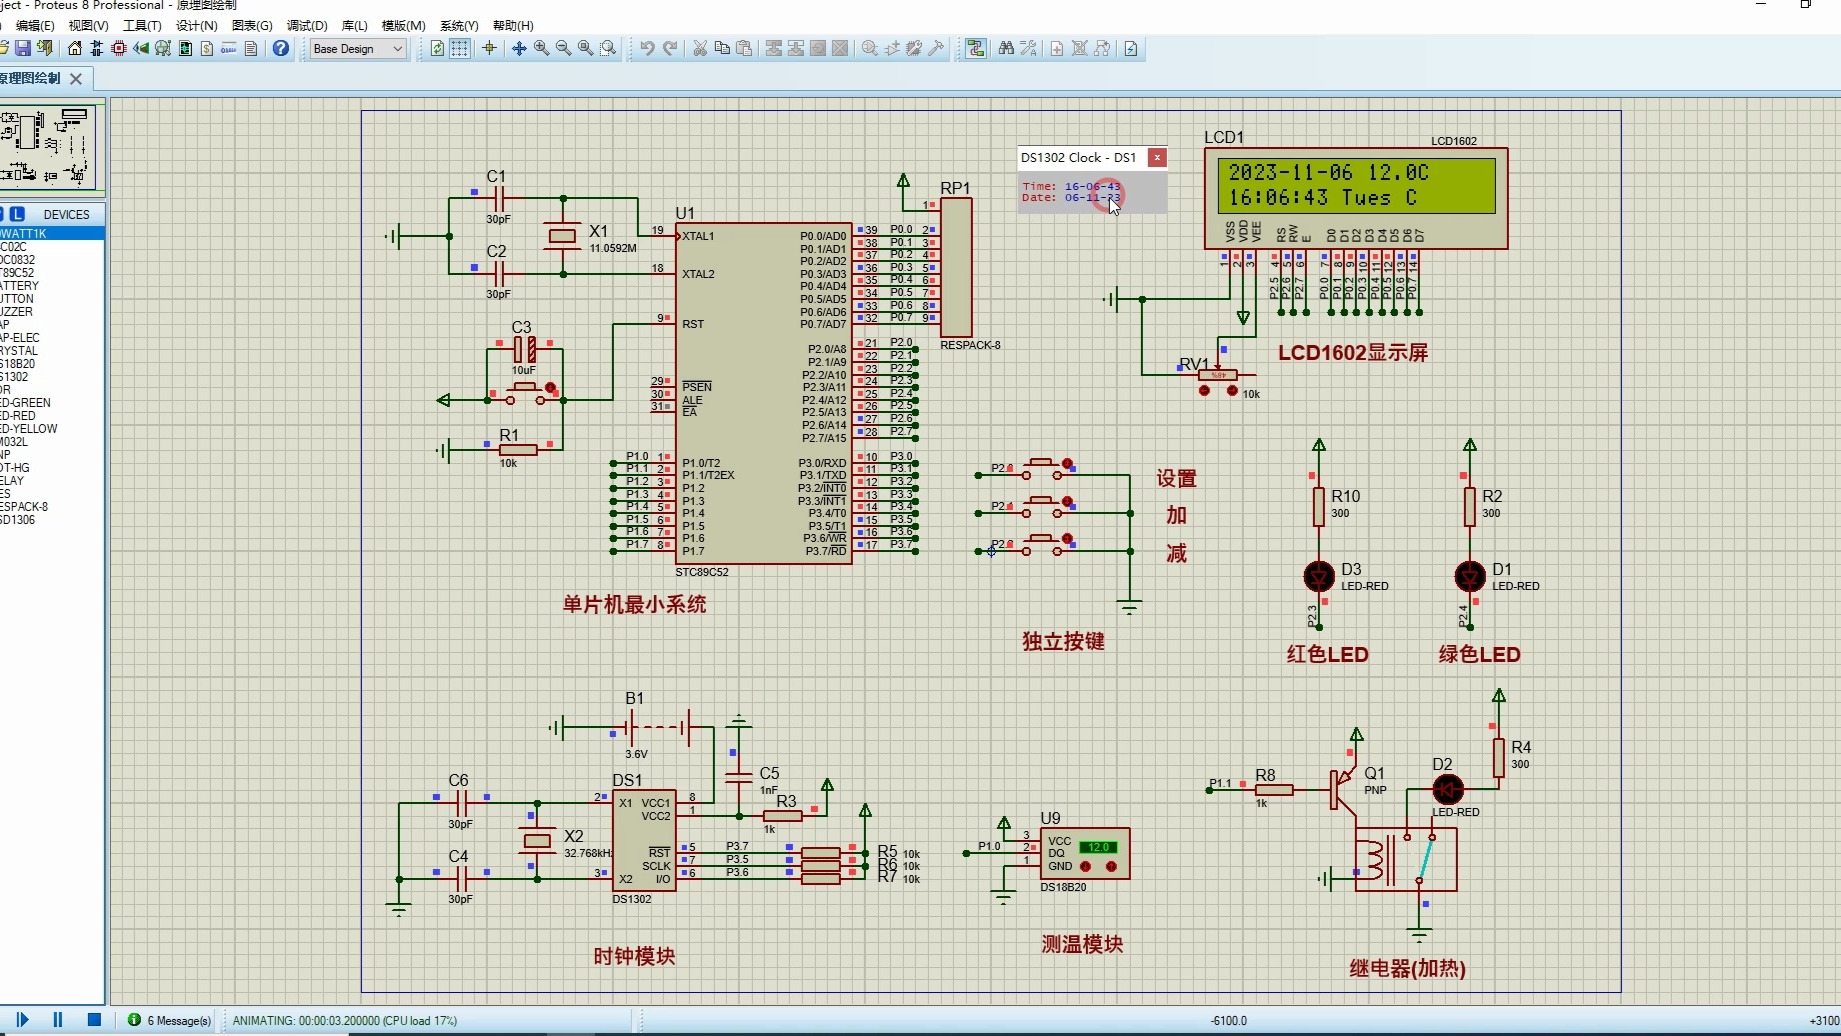Image resolution: width=1841 pixels, height=1036 pixels.
Task: Open the Packaging Tool icon
Action: point(914,48)
